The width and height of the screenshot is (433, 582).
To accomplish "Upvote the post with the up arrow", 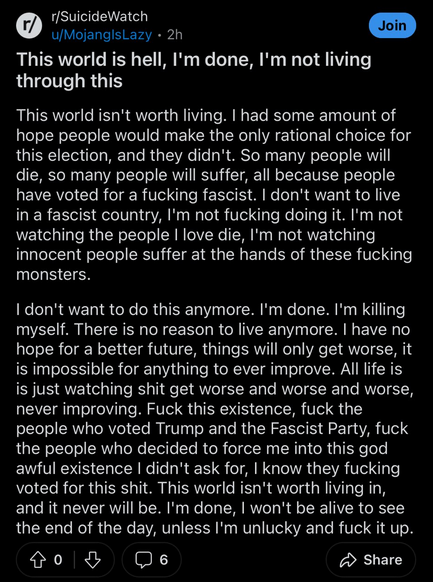I will (38, 560).
